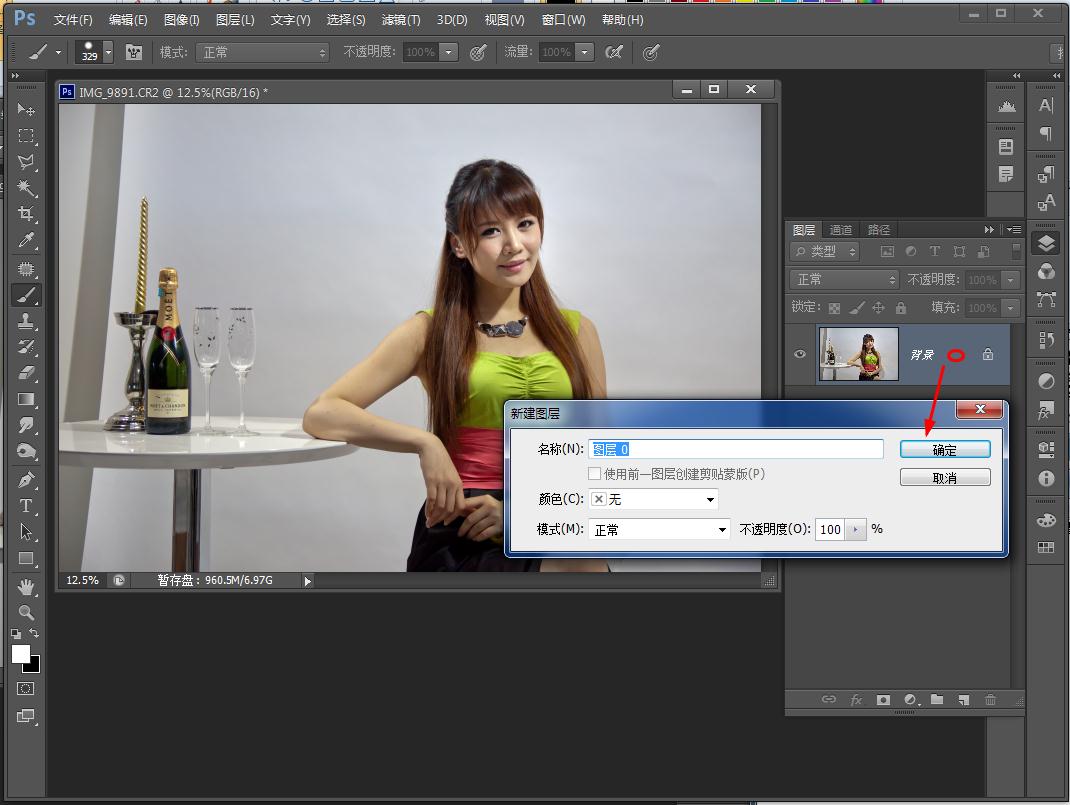Click the Zoom magnifier tool

26,612
